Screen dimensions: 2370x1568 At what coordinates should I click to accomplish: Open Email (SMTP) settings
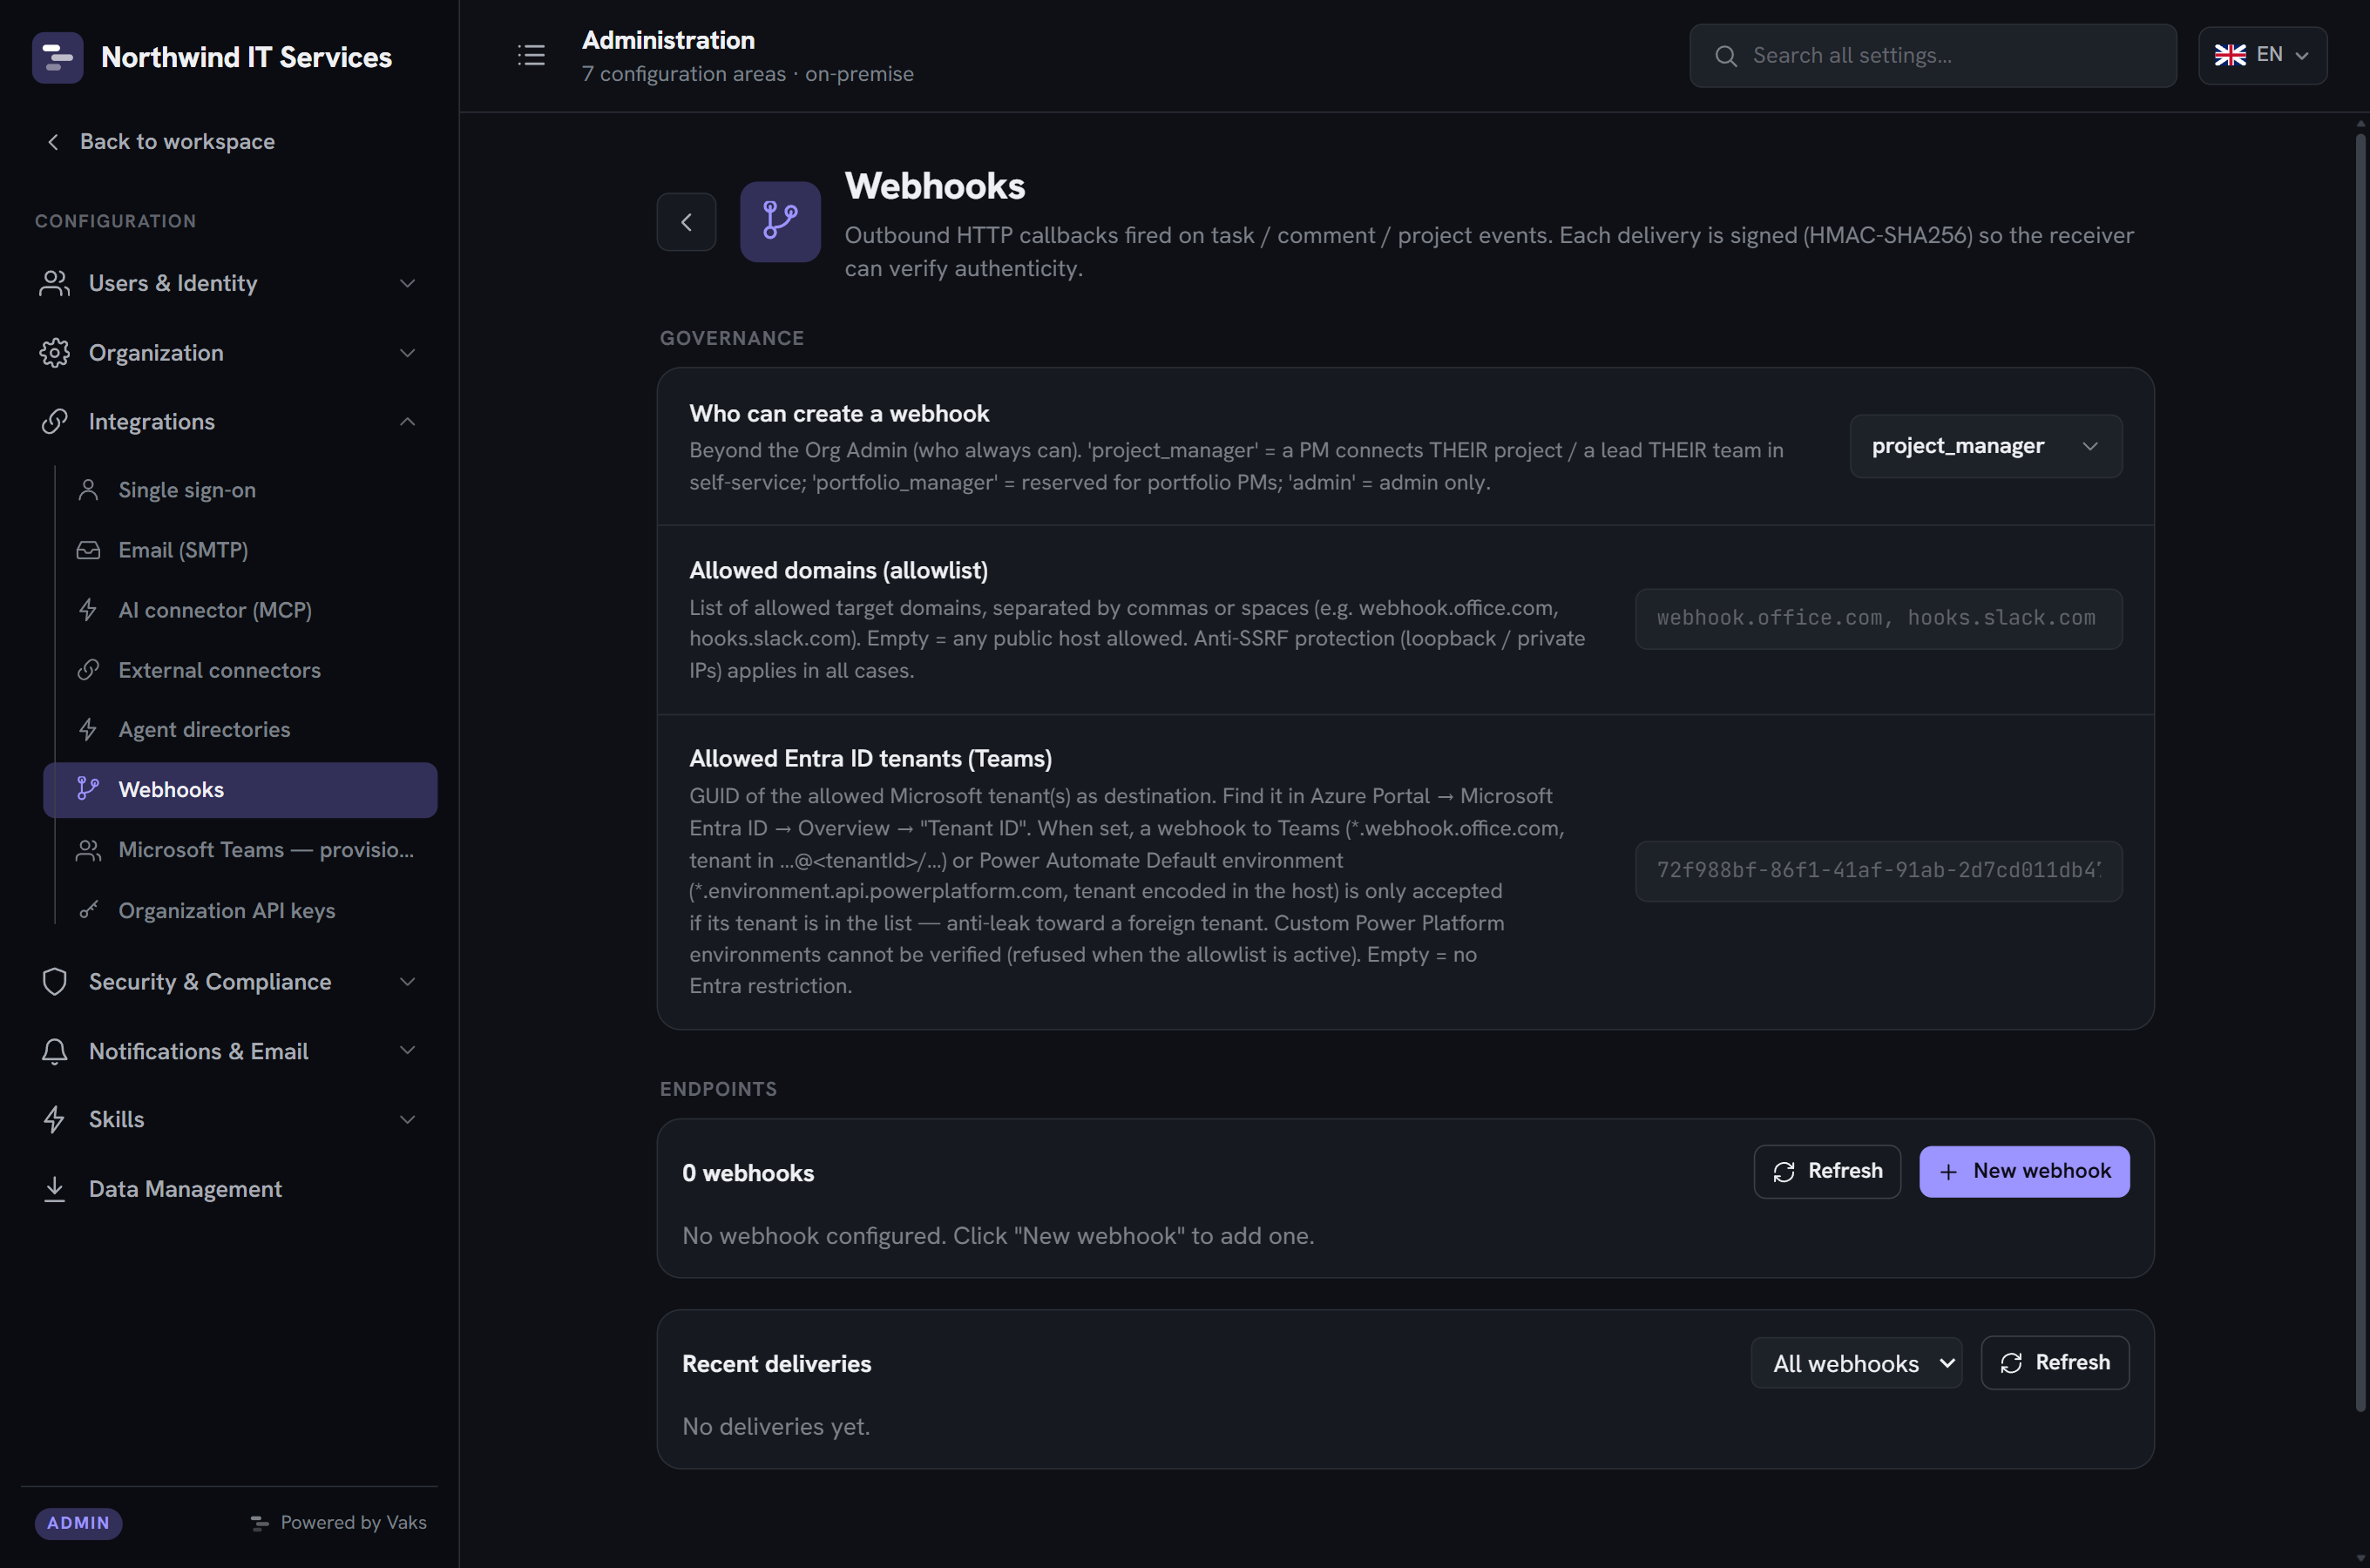point(240,550)
